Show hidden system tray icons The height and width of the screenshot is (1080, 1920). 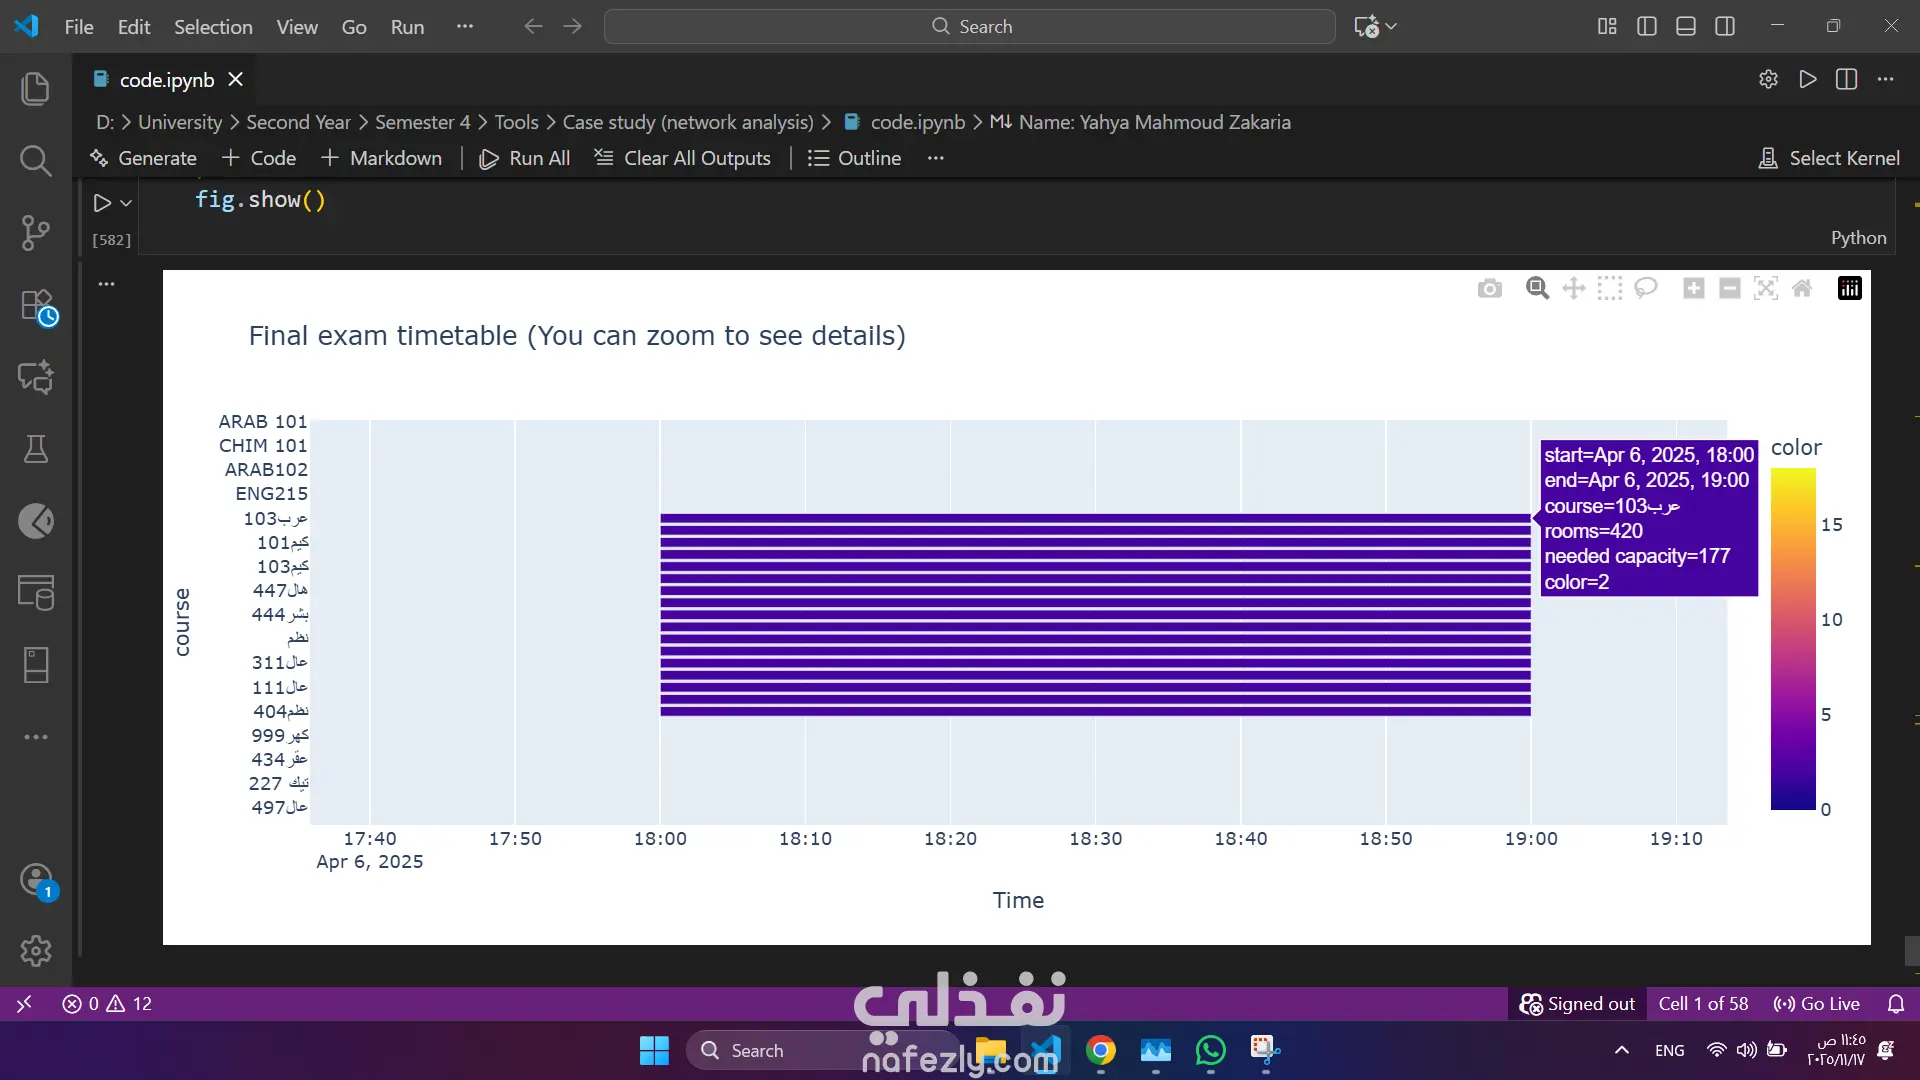[1621, 1050]
